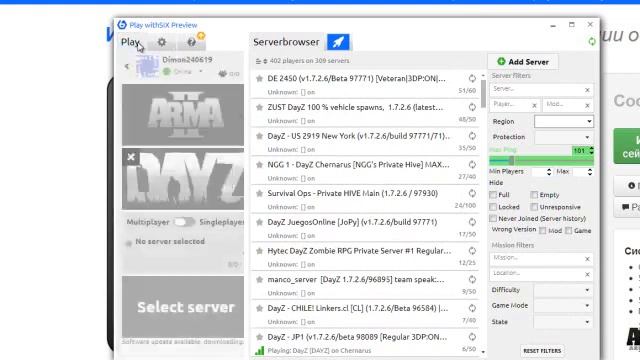
Task: Clear the Mod filter field
Action: (587, 106)
